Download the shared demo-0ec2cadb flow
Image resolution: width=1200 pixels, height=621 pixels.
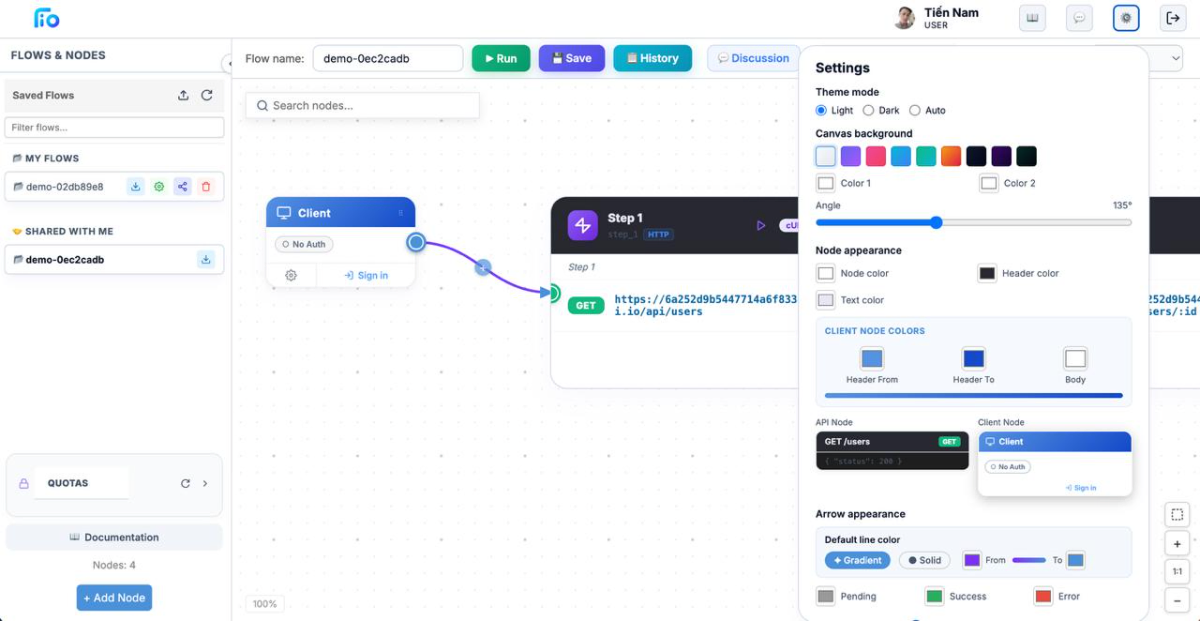(x=206, y=260)
